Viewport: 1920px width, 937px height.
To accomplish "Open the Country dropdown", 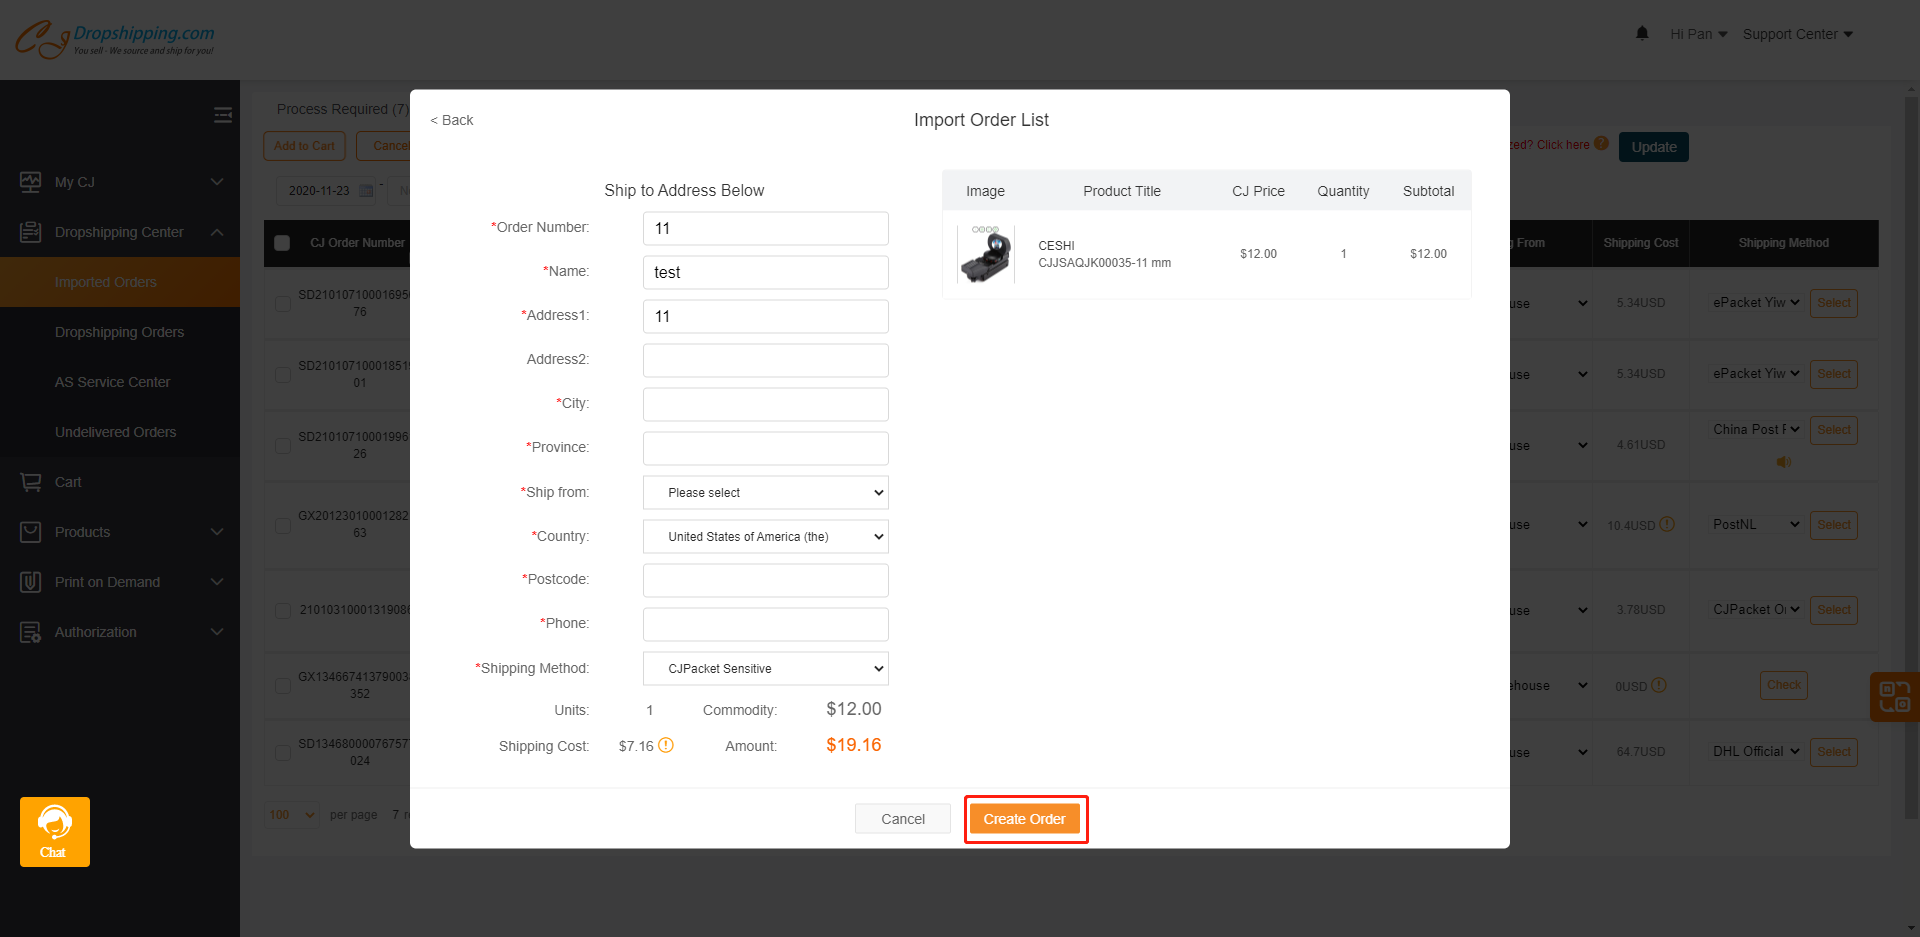I will click(x=765, y=537).
